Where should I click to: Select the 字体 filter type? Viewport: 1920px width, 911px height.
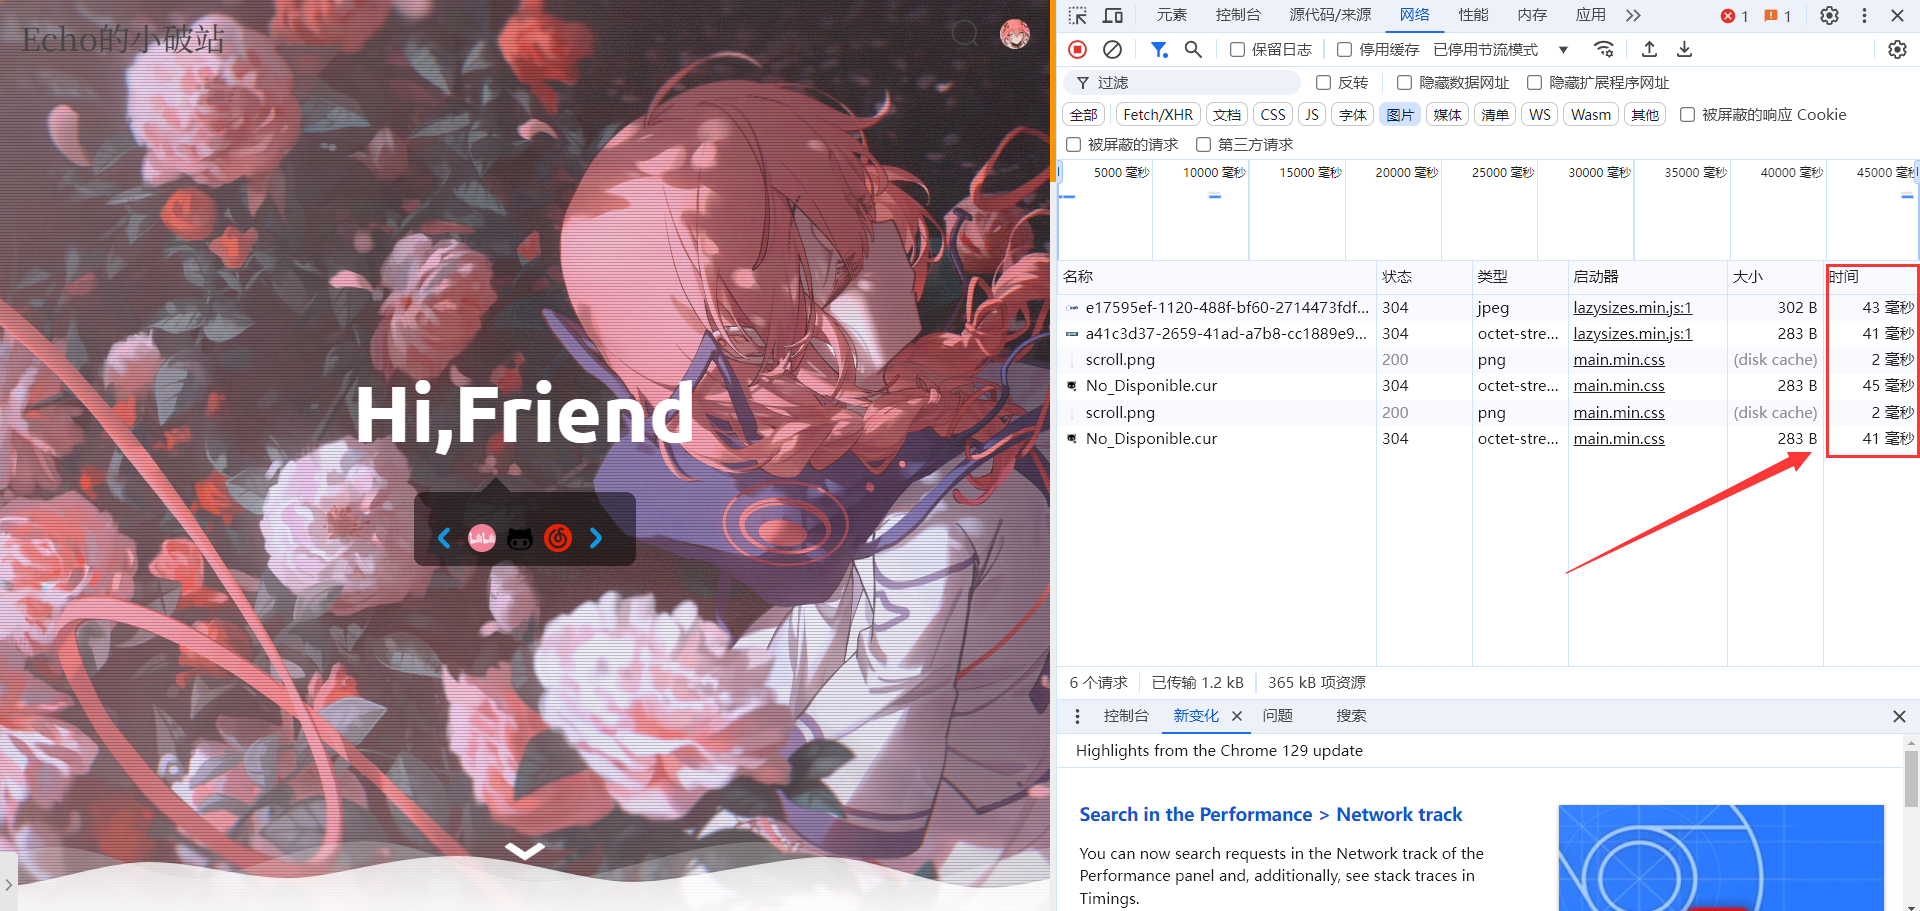1353,115
